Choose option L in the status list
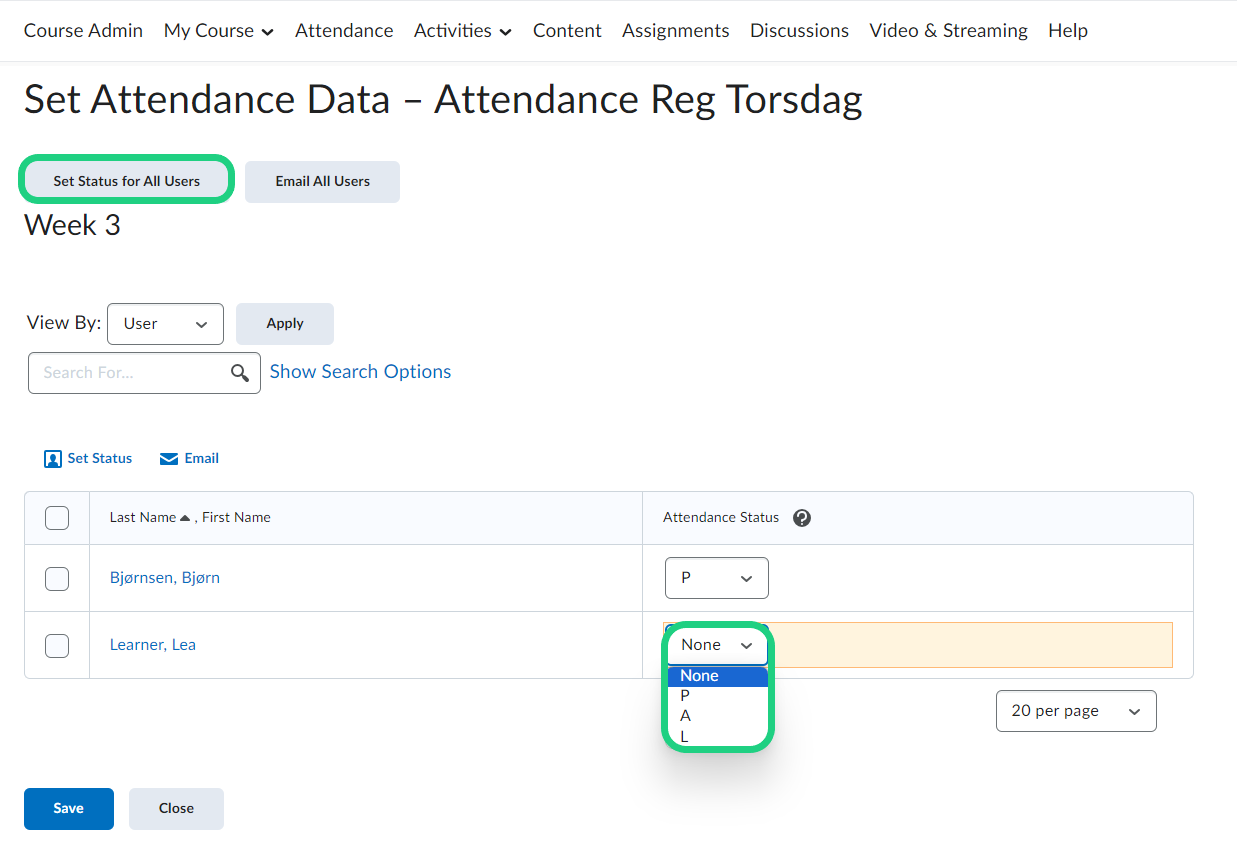Screen dimensions: 1237x857 pyautogui.click(x=685, y=737)
